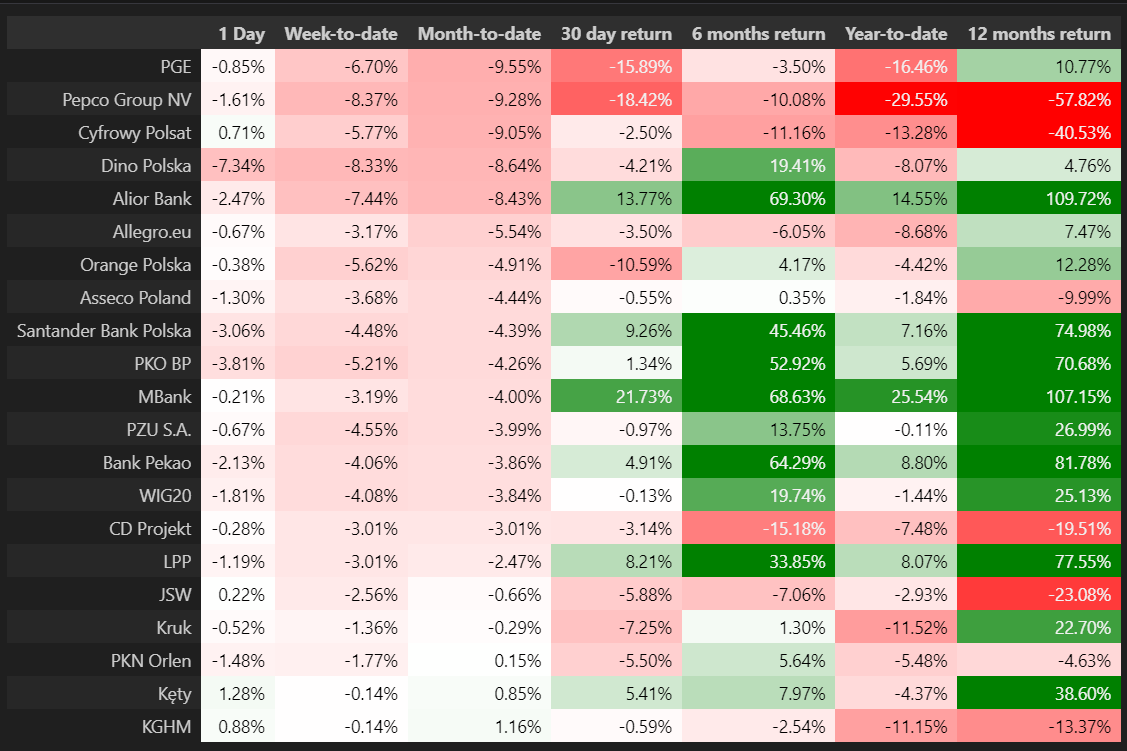Click the bright red -57.82% cell
The image size is (1127, 751).
tap(1039, 100)
